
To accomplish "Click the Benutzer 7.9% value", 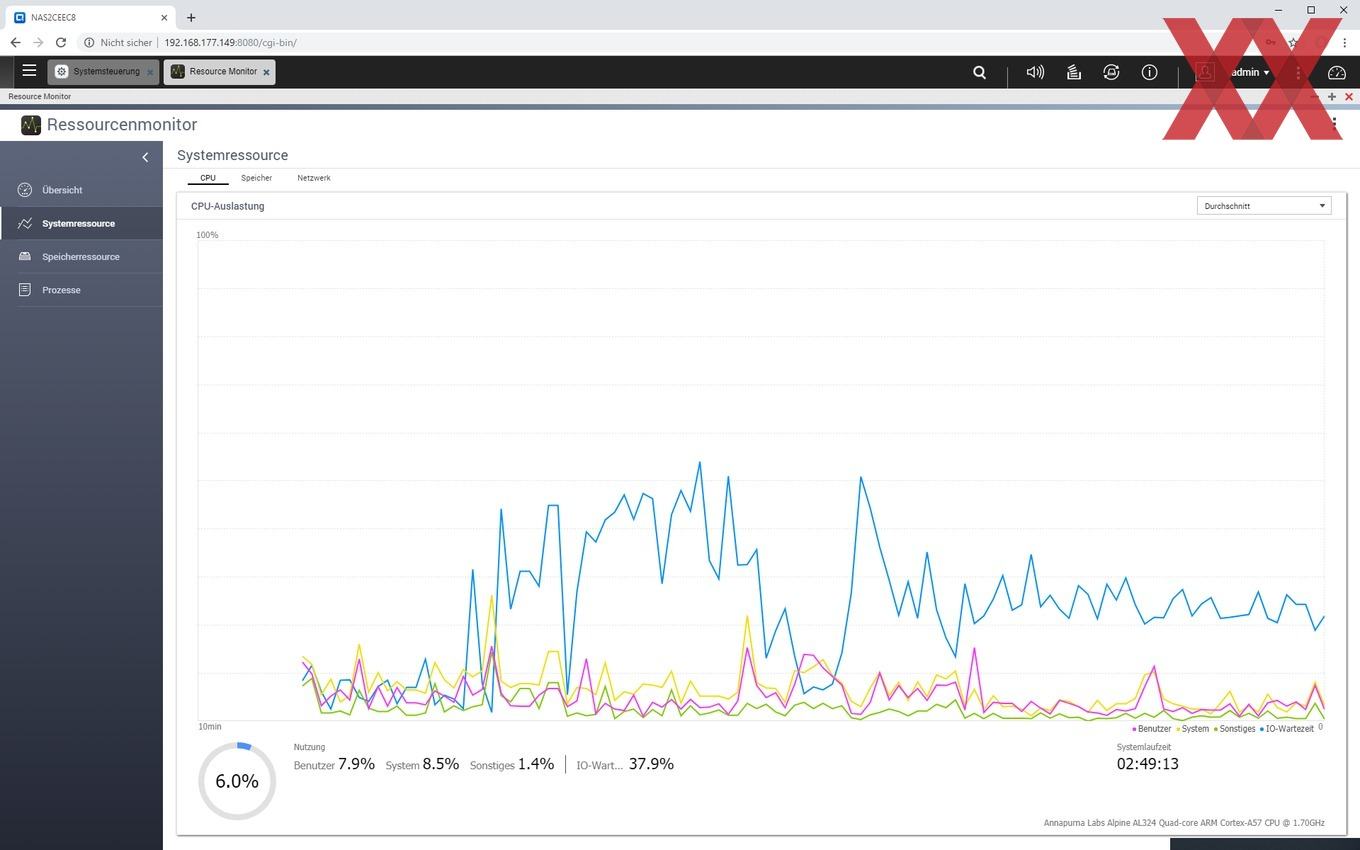I will pos(334,764).
